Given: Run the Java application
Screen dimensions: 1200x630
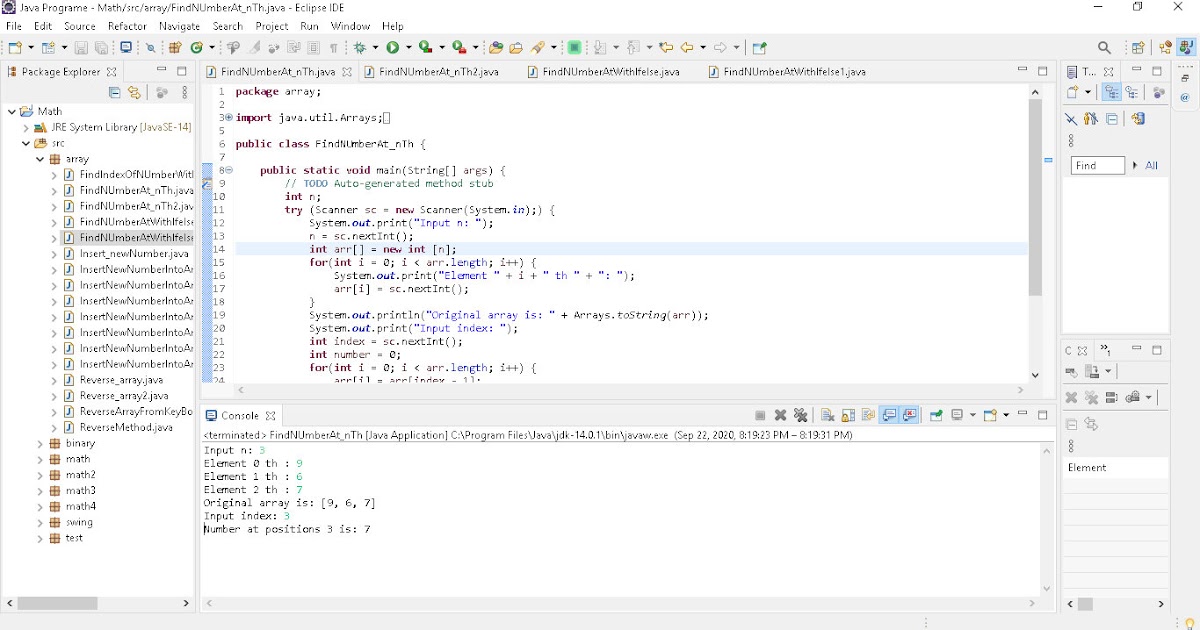Looking at the screenshot, I should 393,46.
